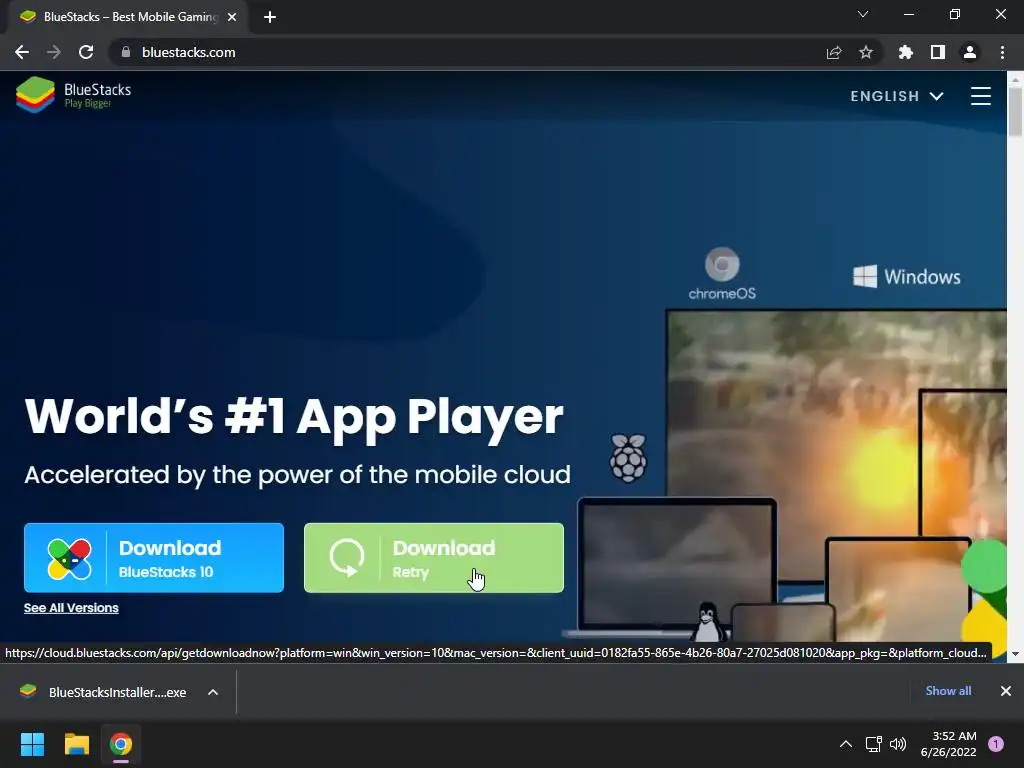Viewport: 1024px width, 768px height.
Task: Open a new tab with the plus button
Action: (x=270, y=17)
